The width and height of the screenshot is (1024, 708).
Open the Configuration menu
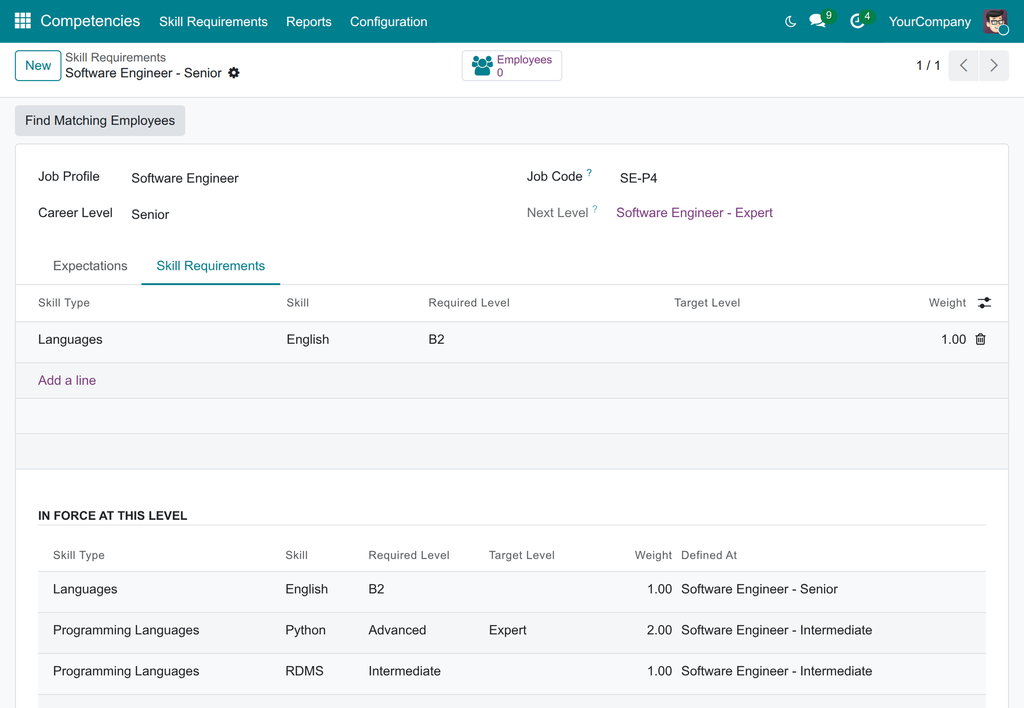pyautogui.click(x=389, y=22)
